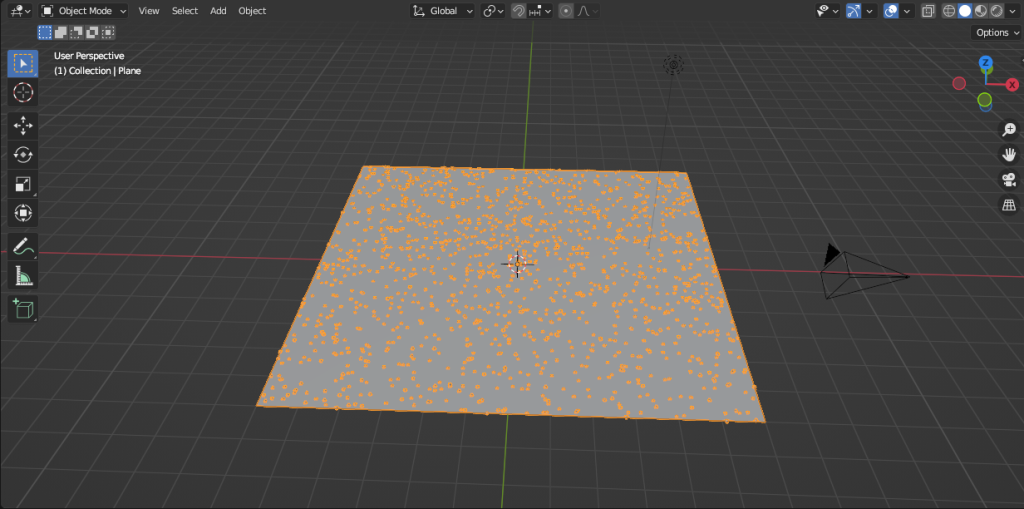Choose the Rotate tool
Image resolution: width=1024 pixels, height=509 pixels.
(x=22, y=154)
